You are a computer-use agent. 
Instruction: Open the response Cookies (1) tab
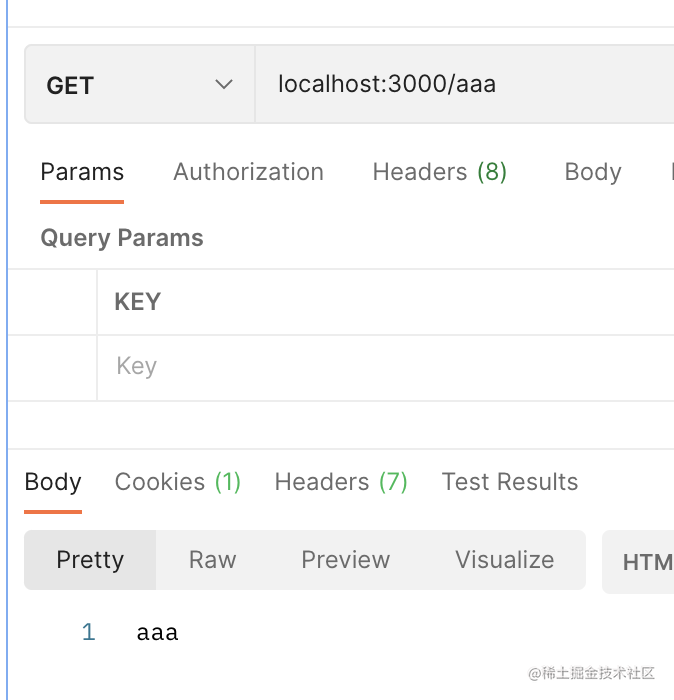[x=178, y=482]
